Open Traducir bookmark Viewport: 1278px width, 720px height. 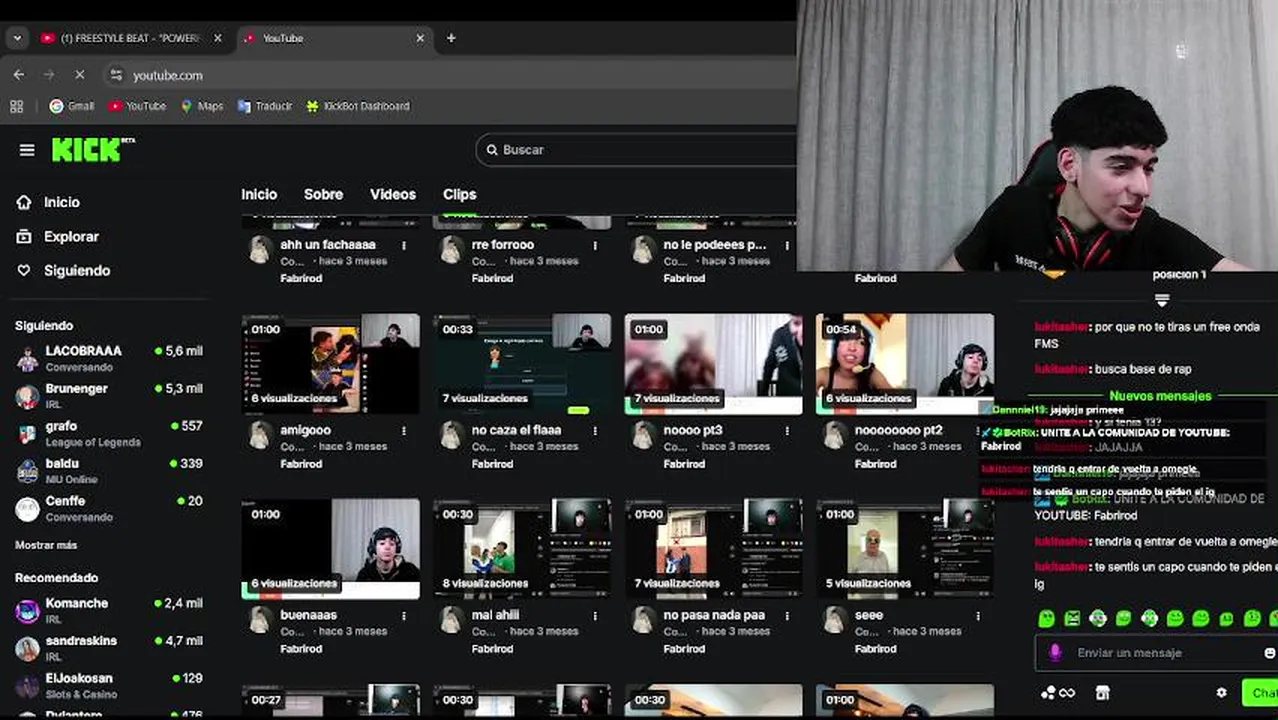pos(265,106)
